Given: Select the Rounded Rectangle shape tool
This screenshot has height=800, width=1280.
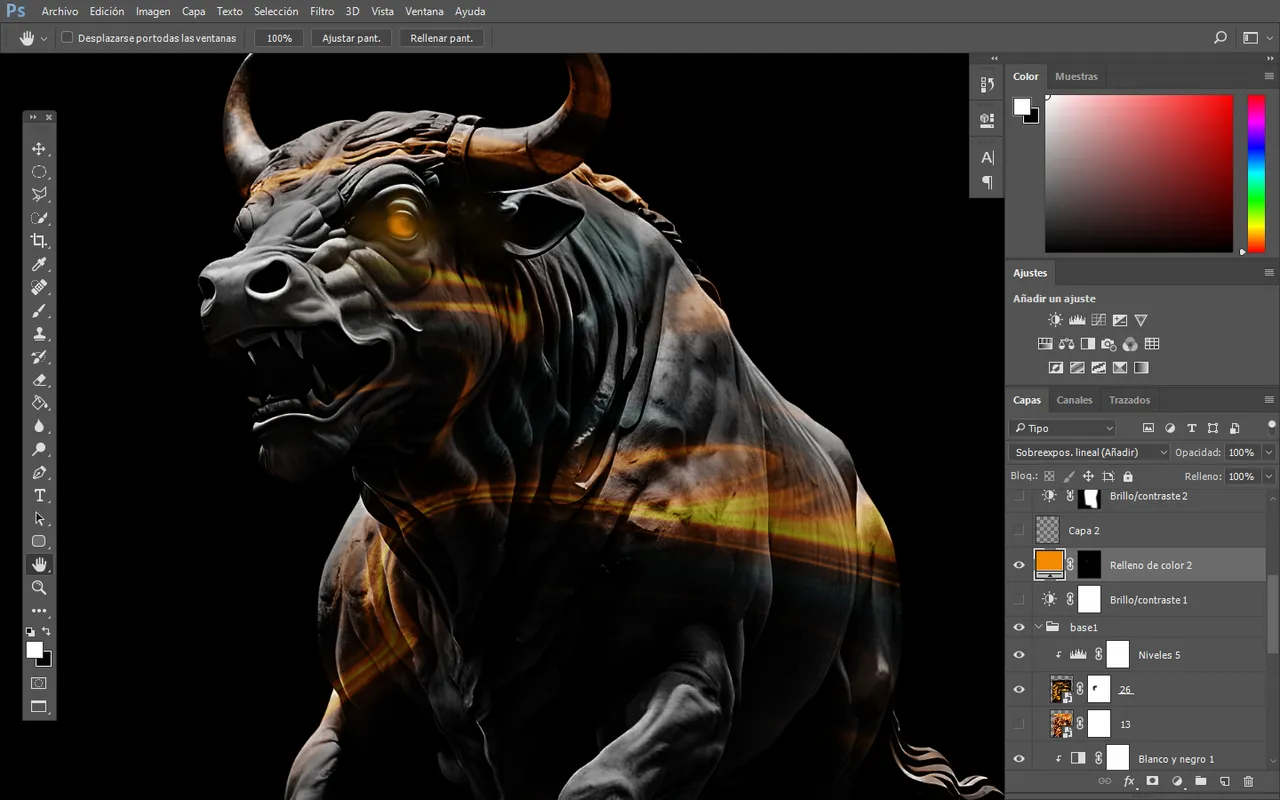Looking at the screenshot, I should pyautogui.click(x=39, y=542).
